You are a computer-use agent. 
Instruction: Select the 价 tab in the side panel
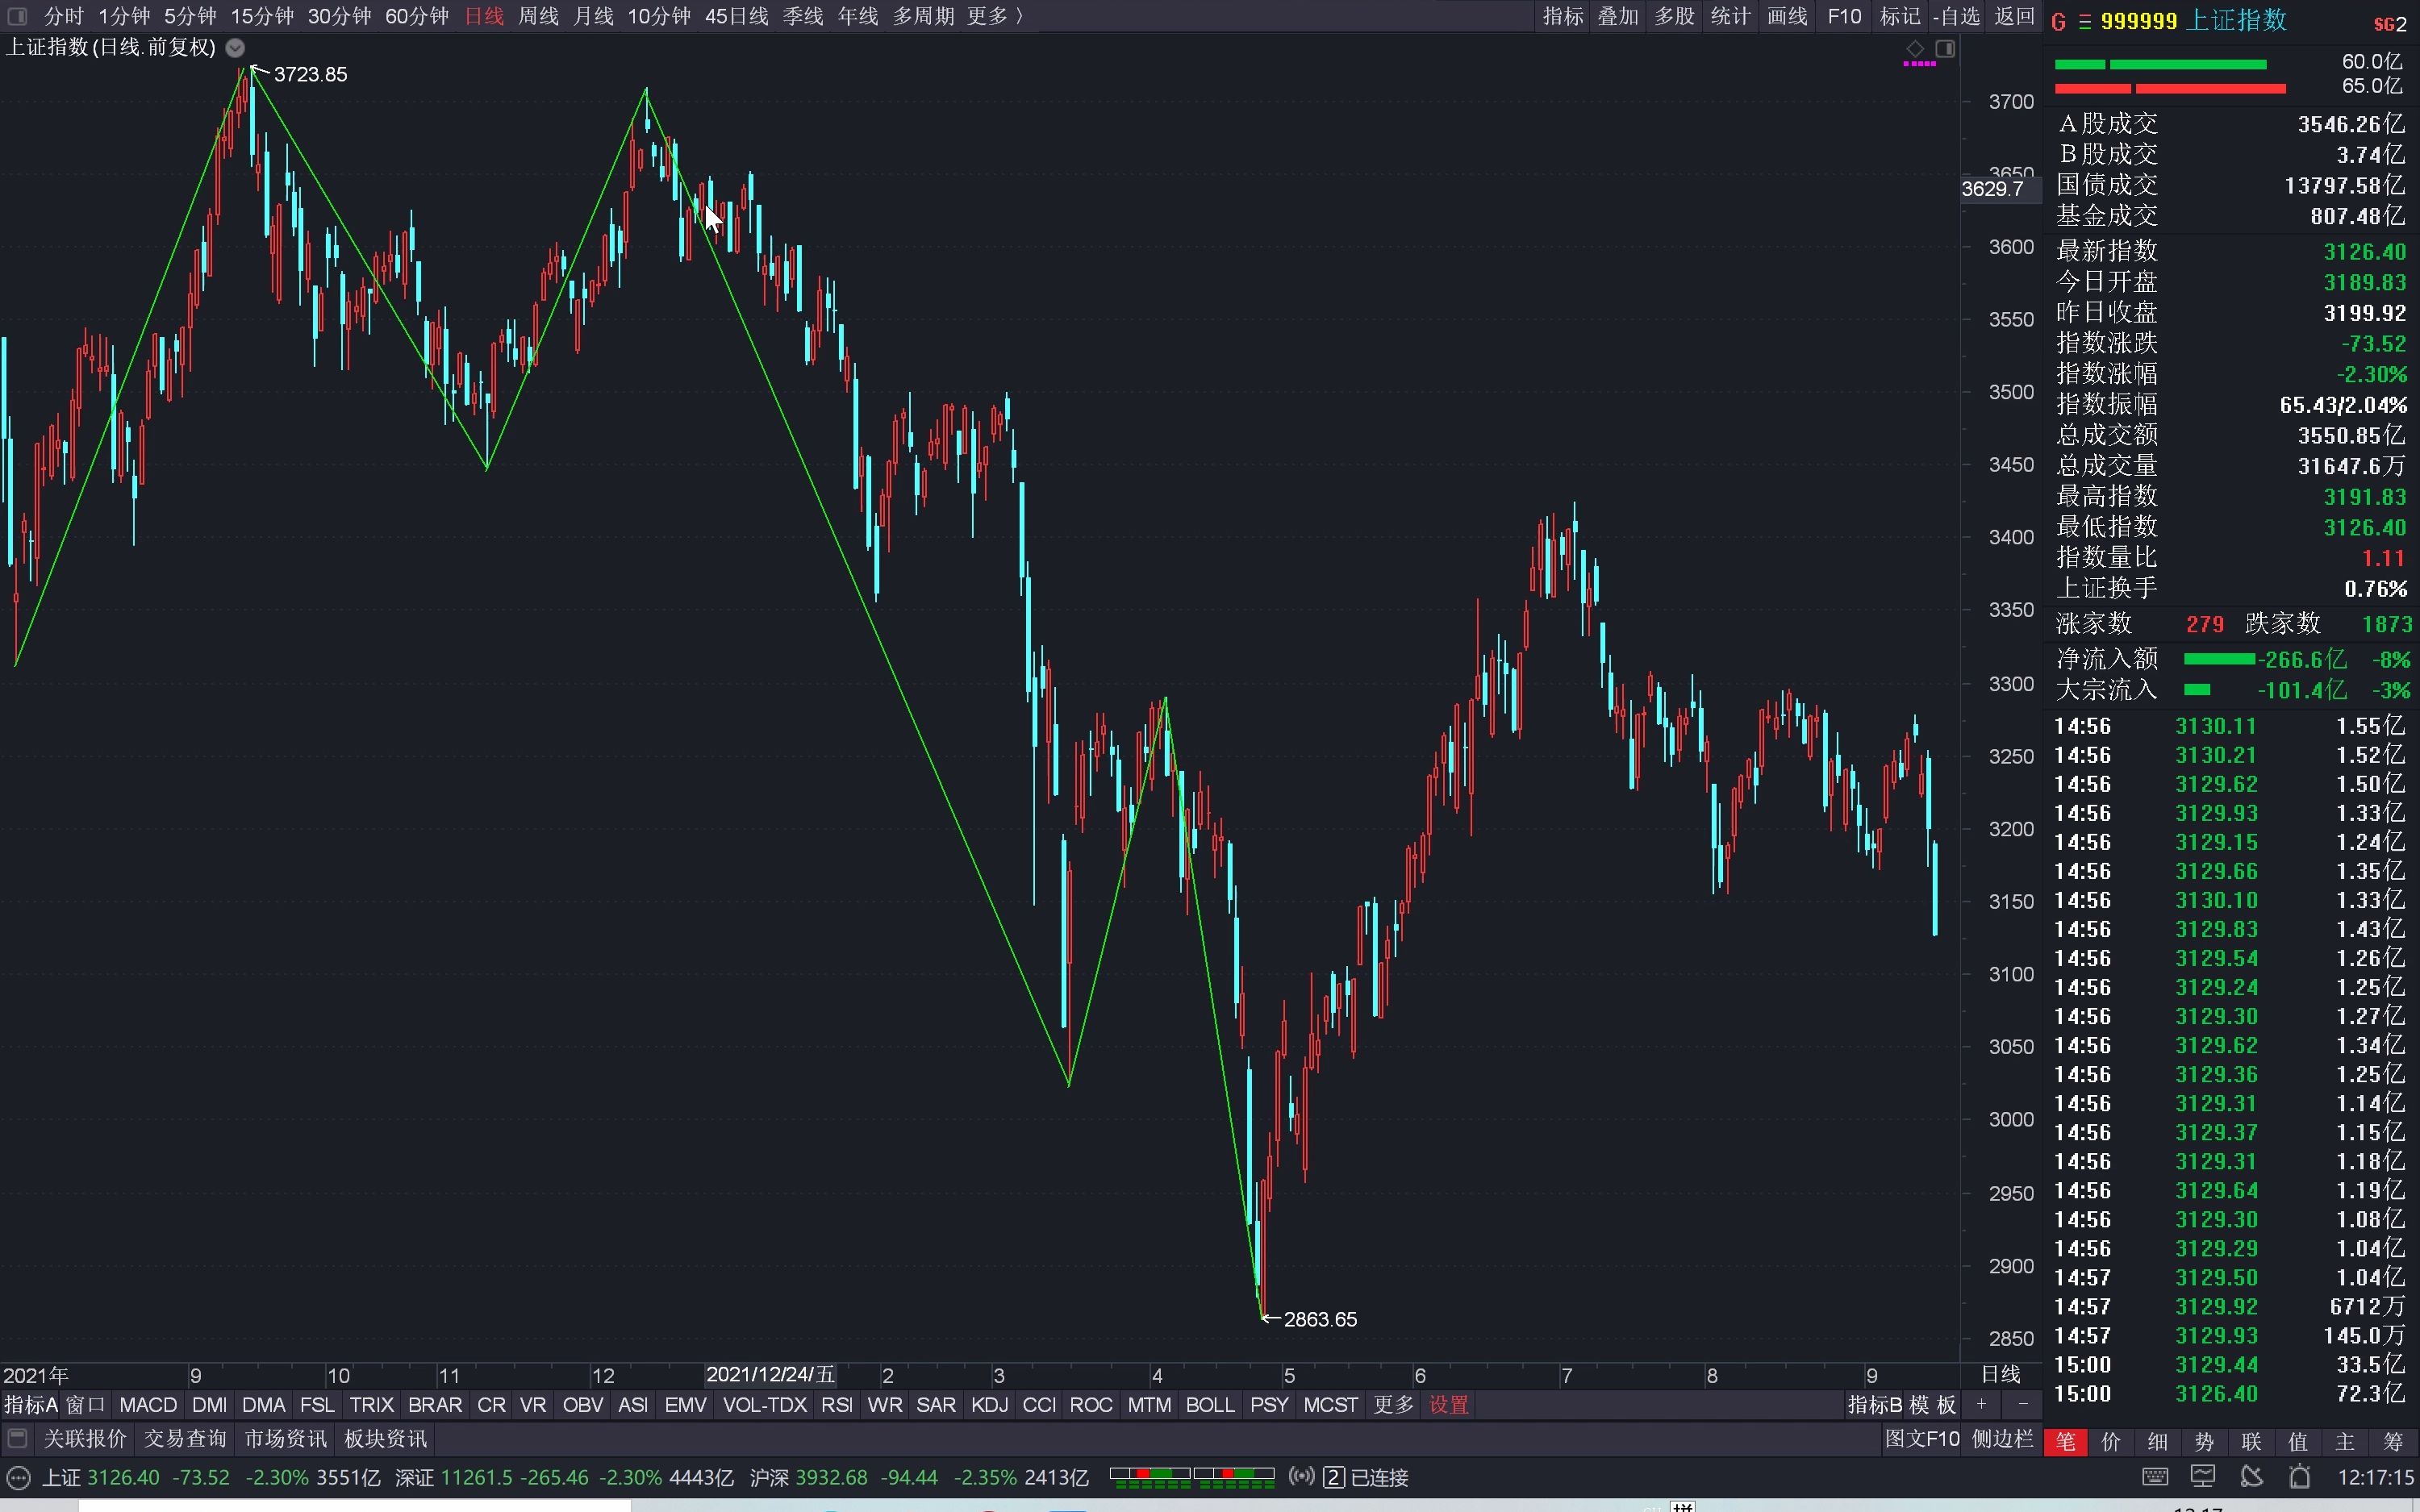(x=2111, y=1441)
